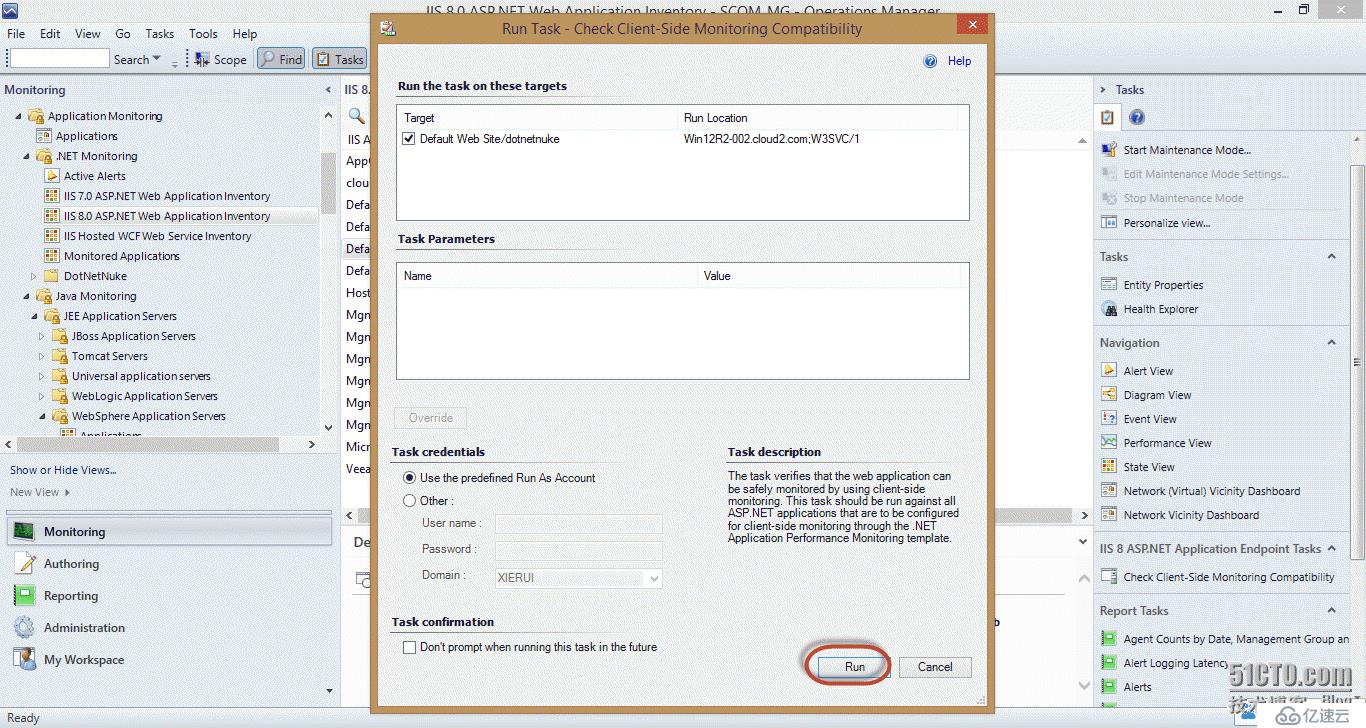Open the Tasks menu

tap(160, 34)
